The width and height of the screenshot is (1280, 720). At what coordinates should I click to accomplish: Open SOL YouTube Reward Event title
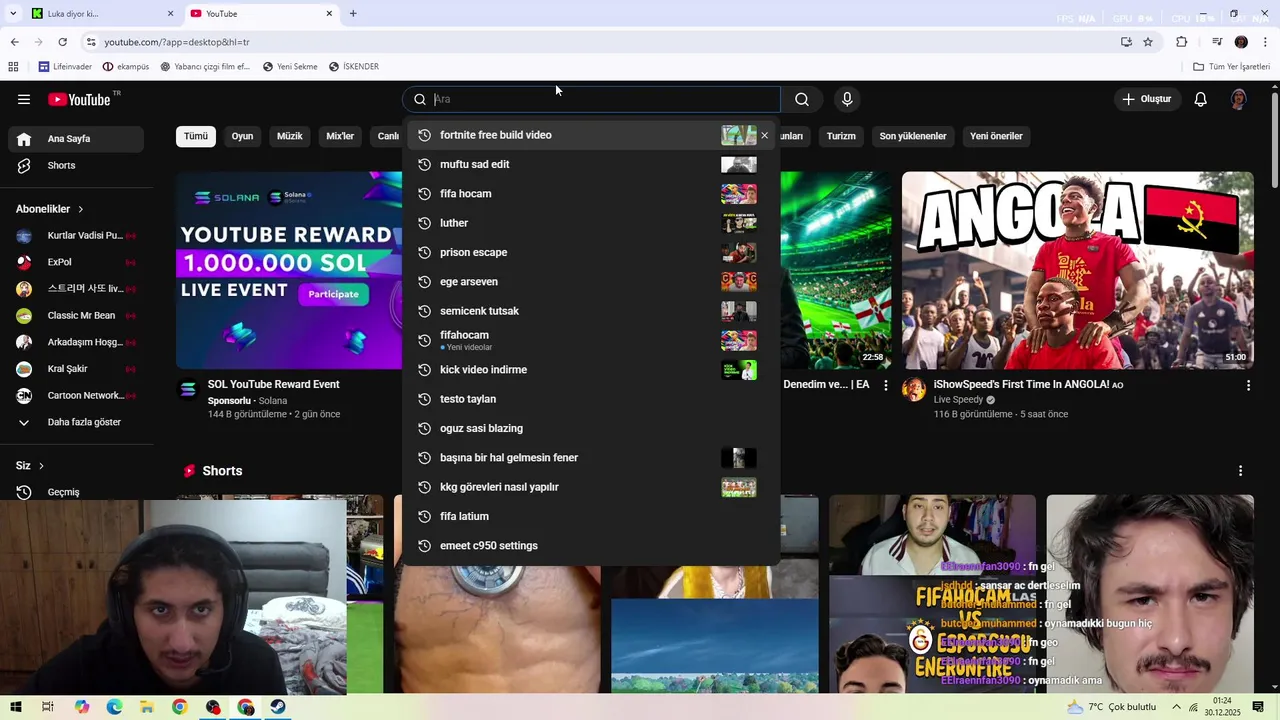(274, 384)
